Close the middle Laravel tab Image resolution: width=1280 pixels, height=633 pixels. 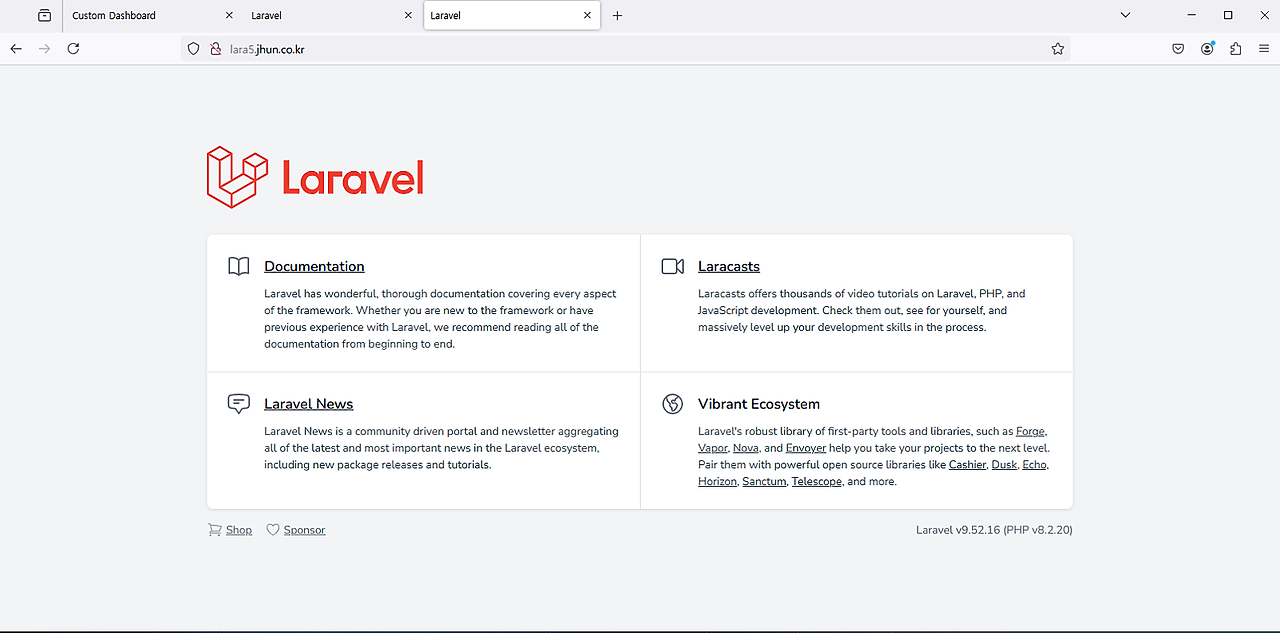408,16
